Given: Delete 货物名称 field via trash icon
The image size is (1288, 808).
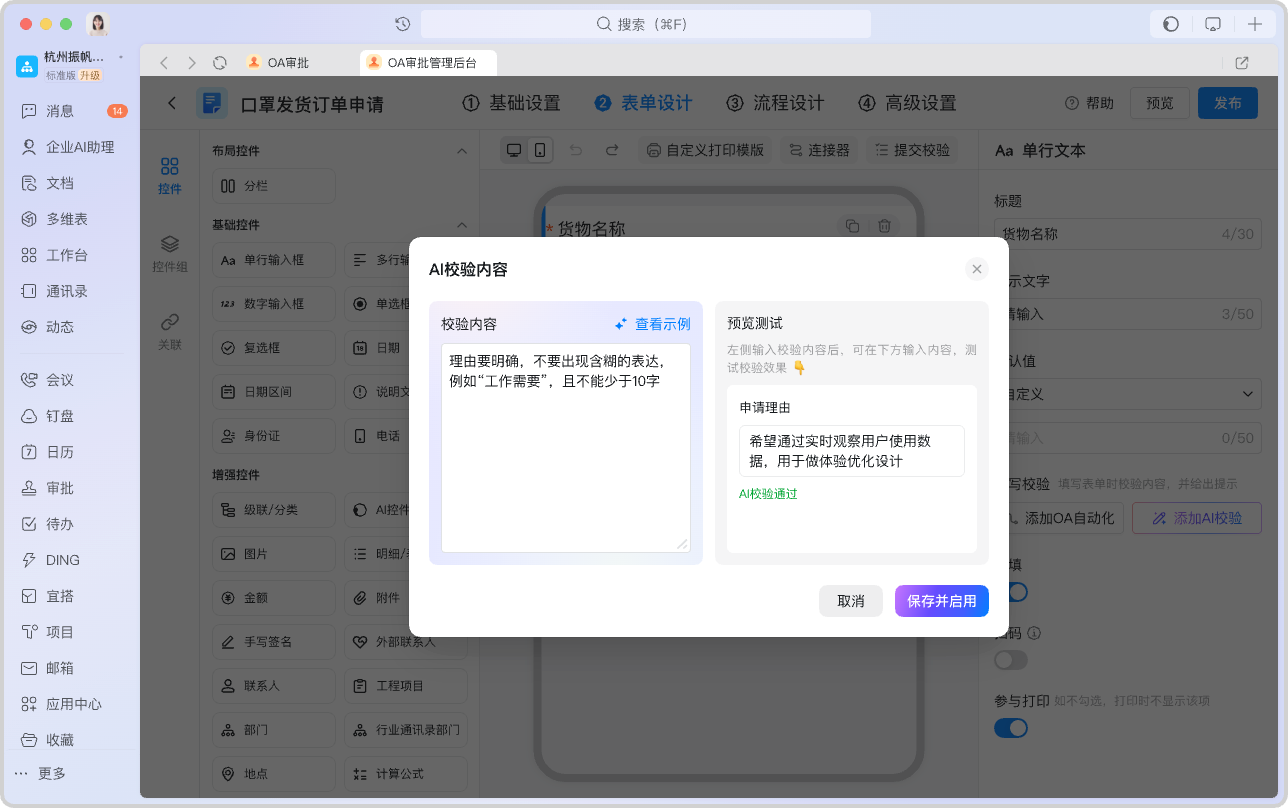Looking at the screenshot, I should 884,227.
